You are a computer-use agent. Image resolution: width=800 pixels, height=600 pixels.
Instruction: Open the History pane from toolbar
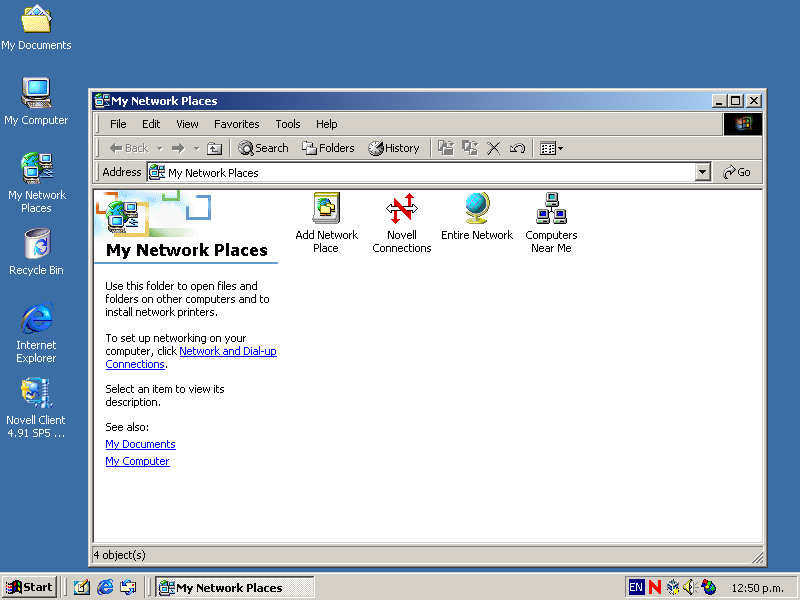point(393,148)
